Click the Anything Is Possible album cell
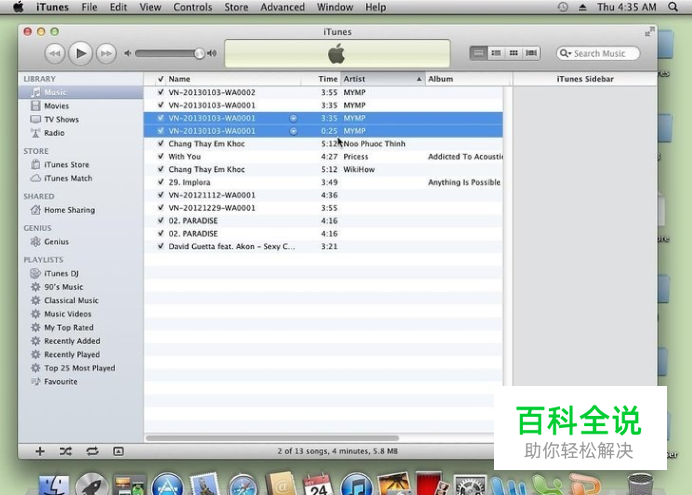The width and height of the screenshot is (692, 495). click(464, 182)
